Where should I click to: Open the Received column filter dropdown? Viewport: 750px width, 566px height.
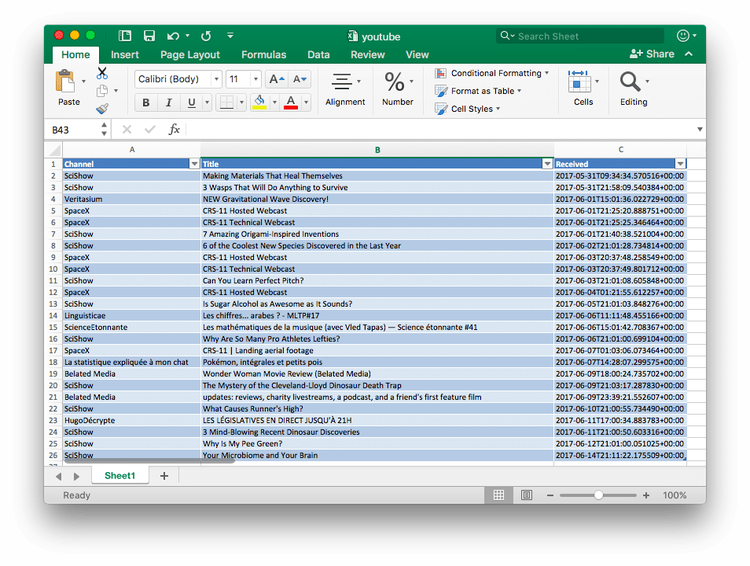click(680, 164)
